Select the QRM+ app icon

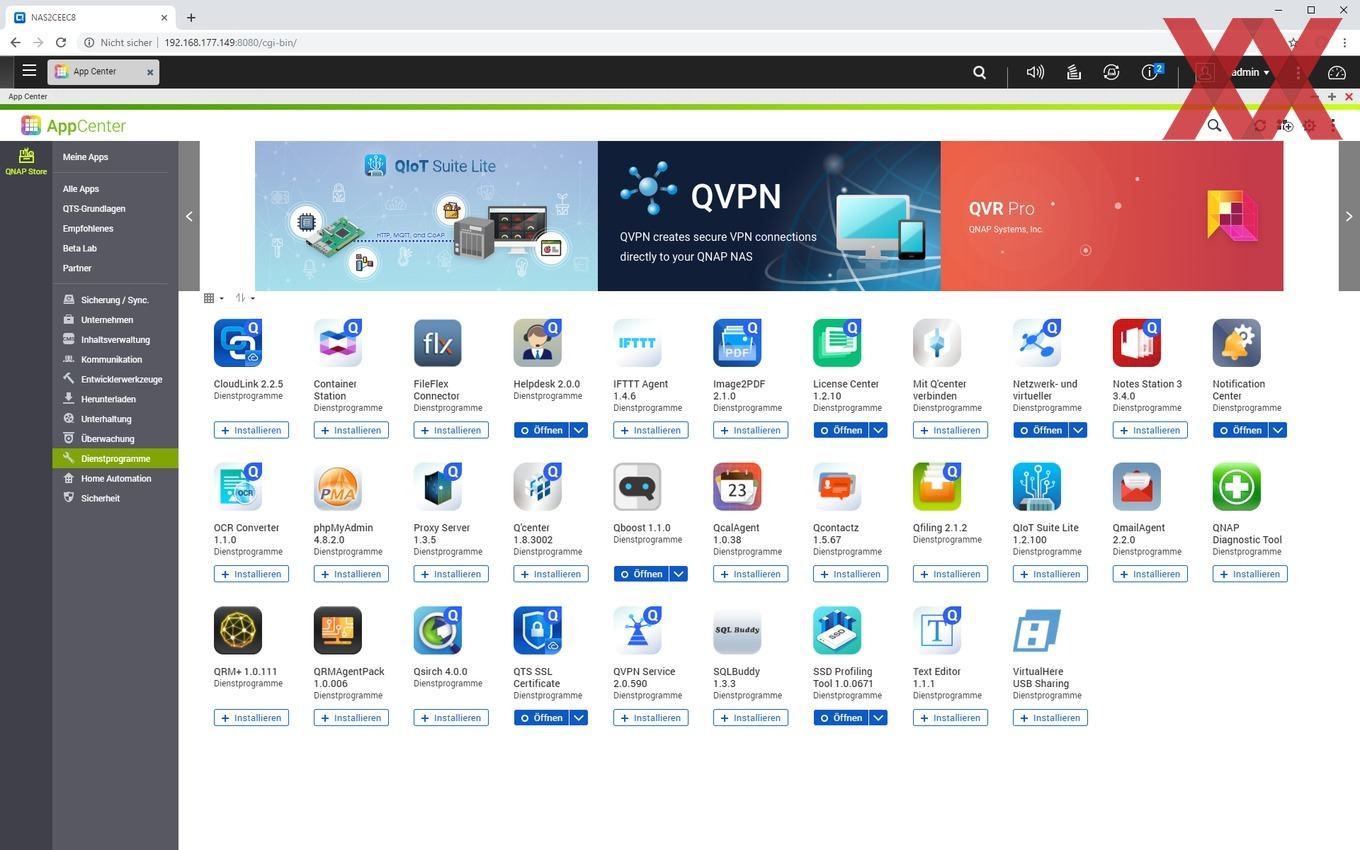[238, 631]
